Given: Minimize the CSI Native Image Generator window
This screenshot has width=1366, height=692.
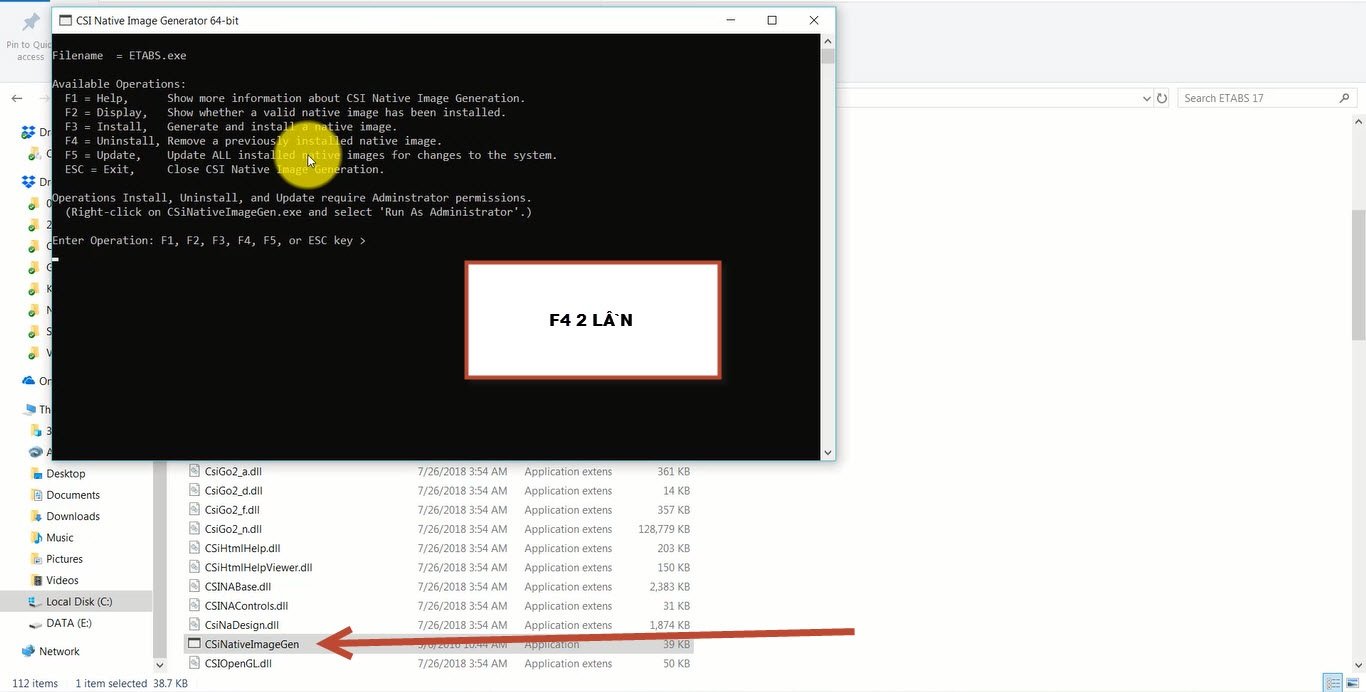Looking at the screenshot, I should click(x=730, y=20).
